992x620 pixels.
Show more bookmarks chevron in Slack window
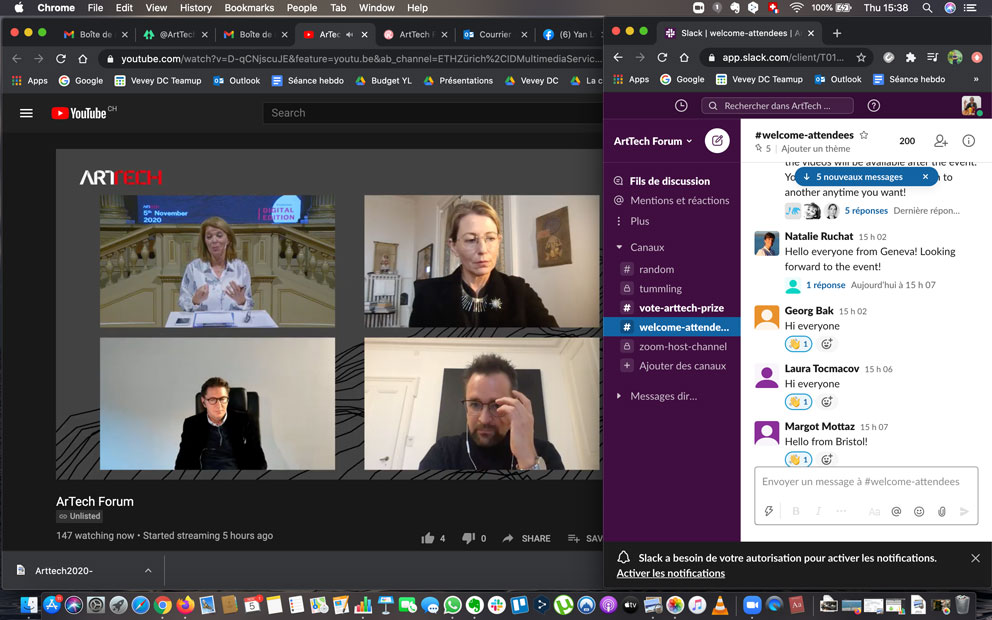pos(976,80)
